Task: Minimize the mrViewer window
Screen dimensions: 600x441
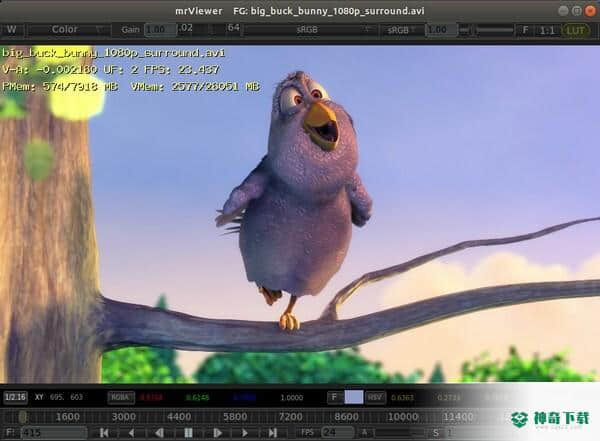Action: 563,11
